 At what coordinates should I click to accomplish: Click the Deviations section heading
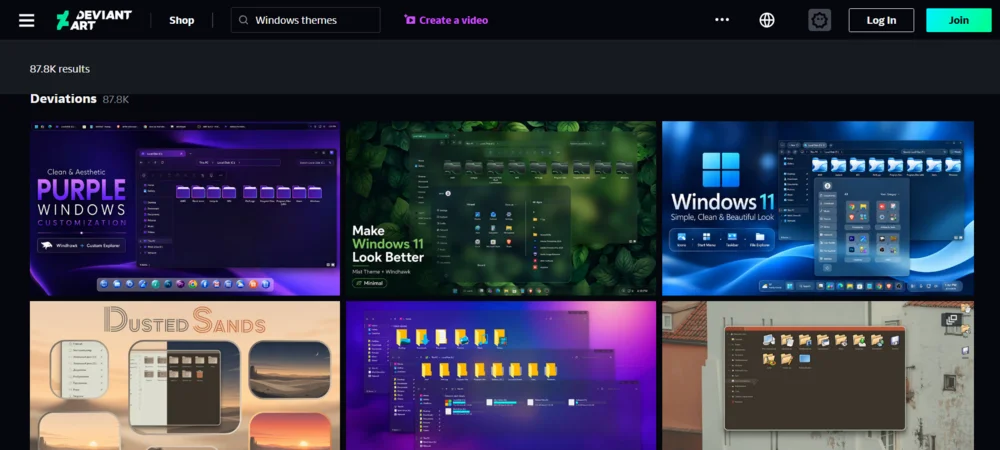pos(63,99)
